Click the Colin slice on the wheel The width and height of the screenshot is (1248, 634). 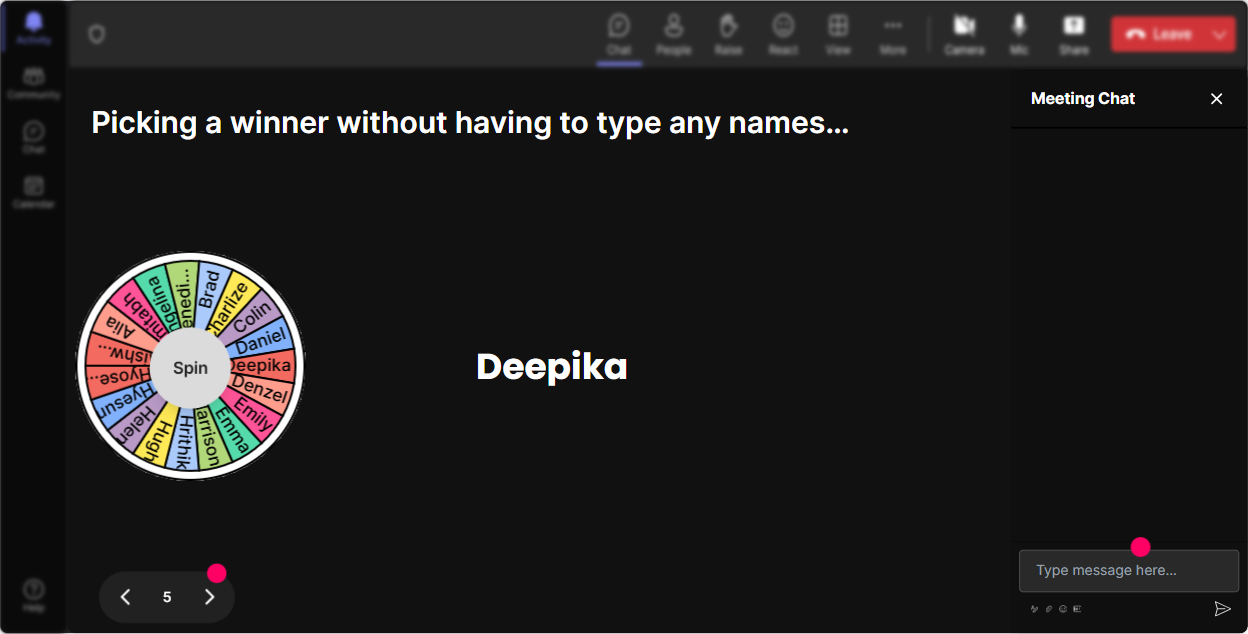point(250,317)
